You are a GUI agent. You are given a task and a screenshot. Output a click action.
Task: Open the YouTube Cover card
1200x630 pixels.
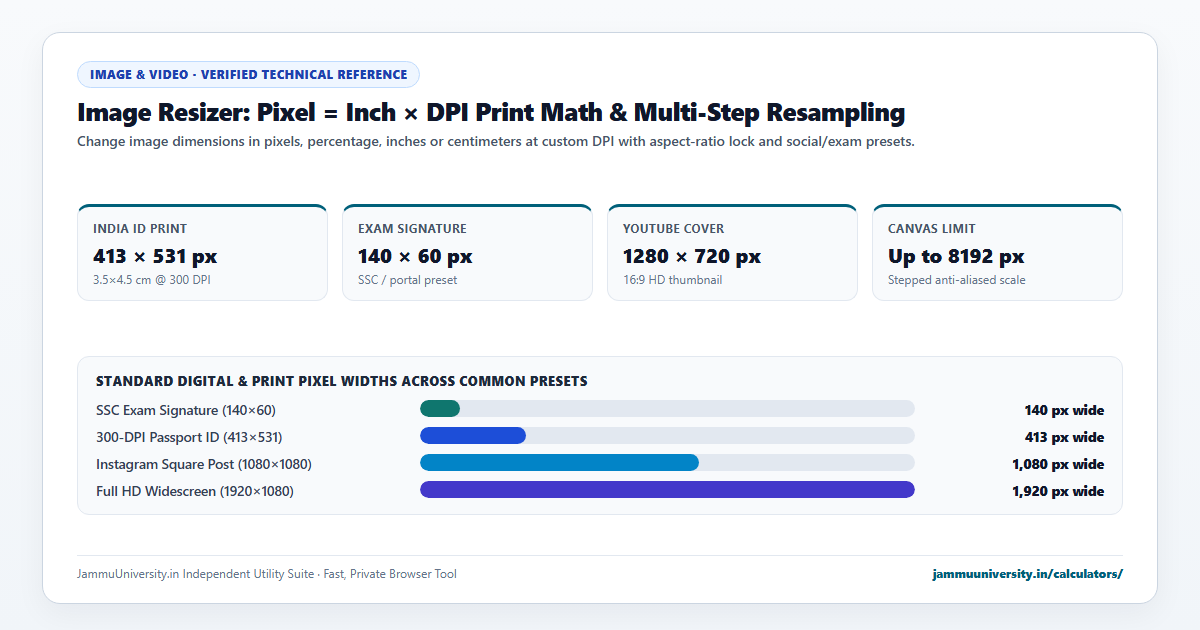(x=732, y=252)
